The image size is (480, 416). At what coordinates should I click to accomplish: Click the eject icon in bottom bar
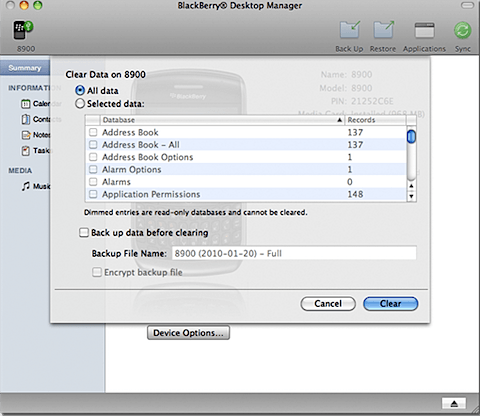[x=454, y=403]
